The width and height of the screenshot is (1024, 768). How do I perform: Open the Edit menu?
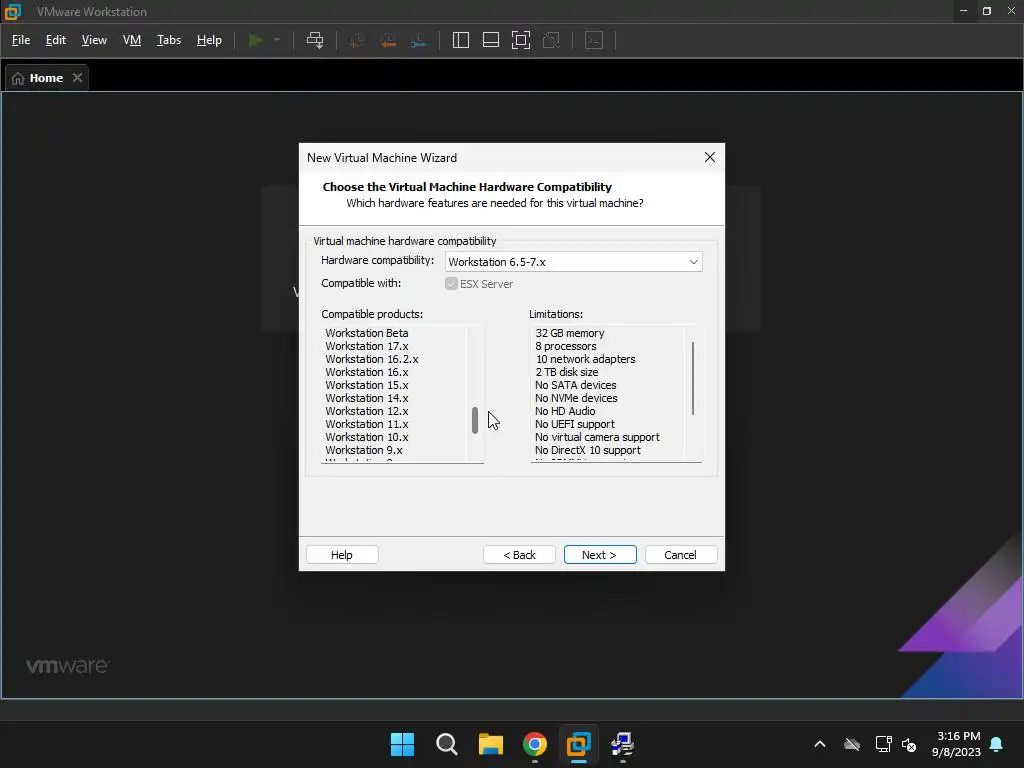pos(56,40)
